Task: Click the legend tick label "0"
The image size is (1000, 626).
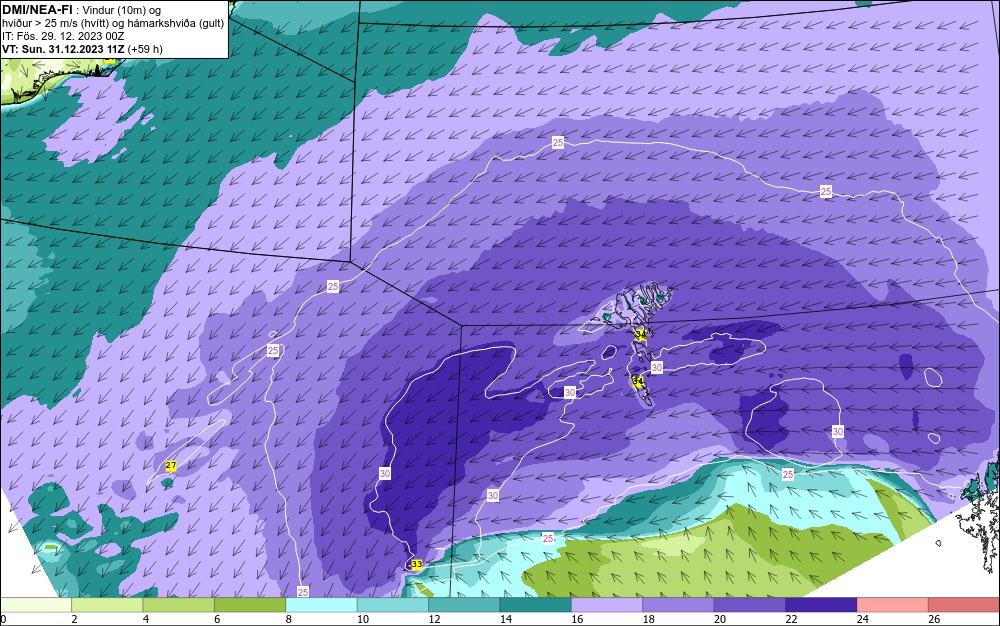Action: [x=3, y=619]
